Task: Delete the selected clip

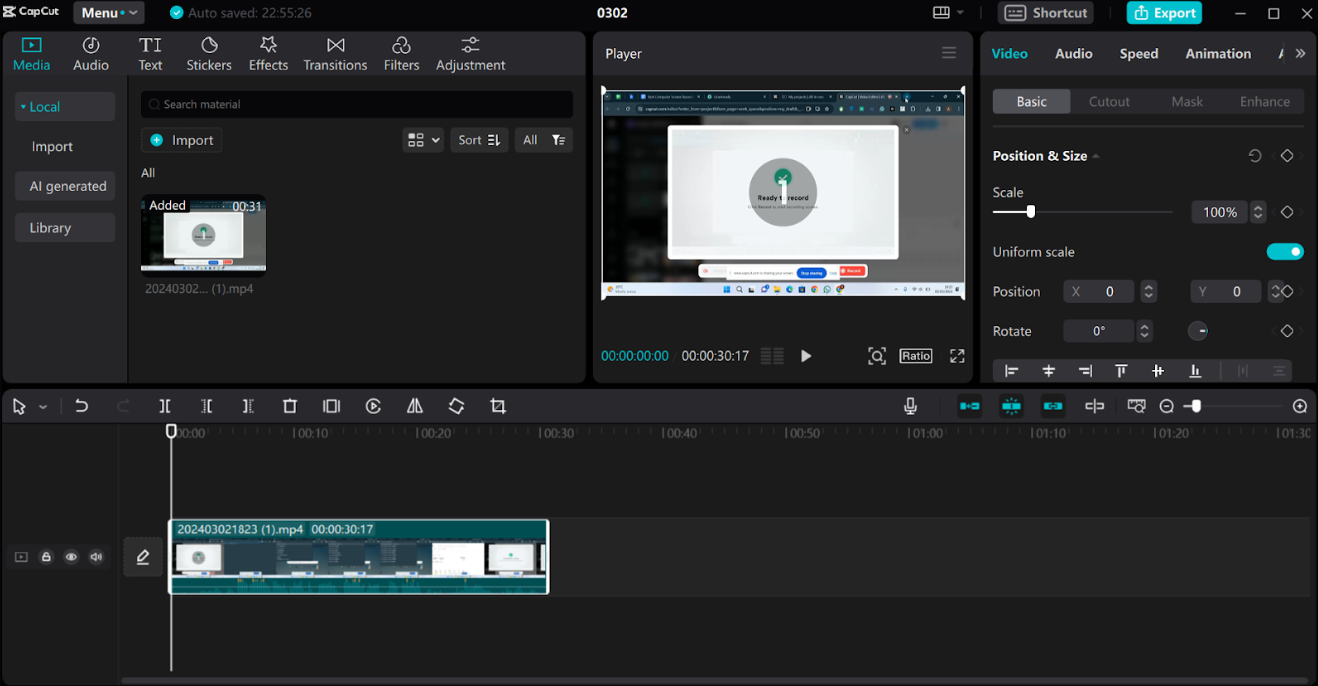Action: 290,406
